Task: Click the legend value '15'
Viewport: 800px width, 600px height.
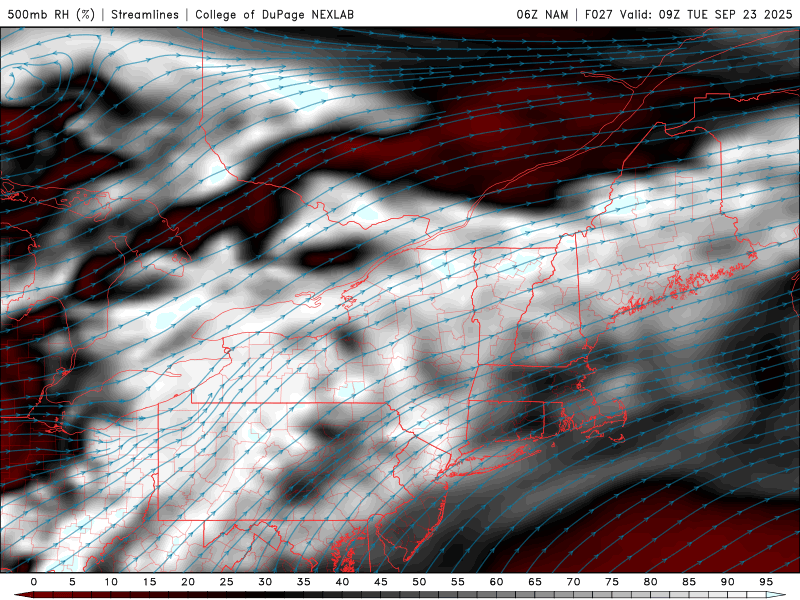Action: [149, 582]
